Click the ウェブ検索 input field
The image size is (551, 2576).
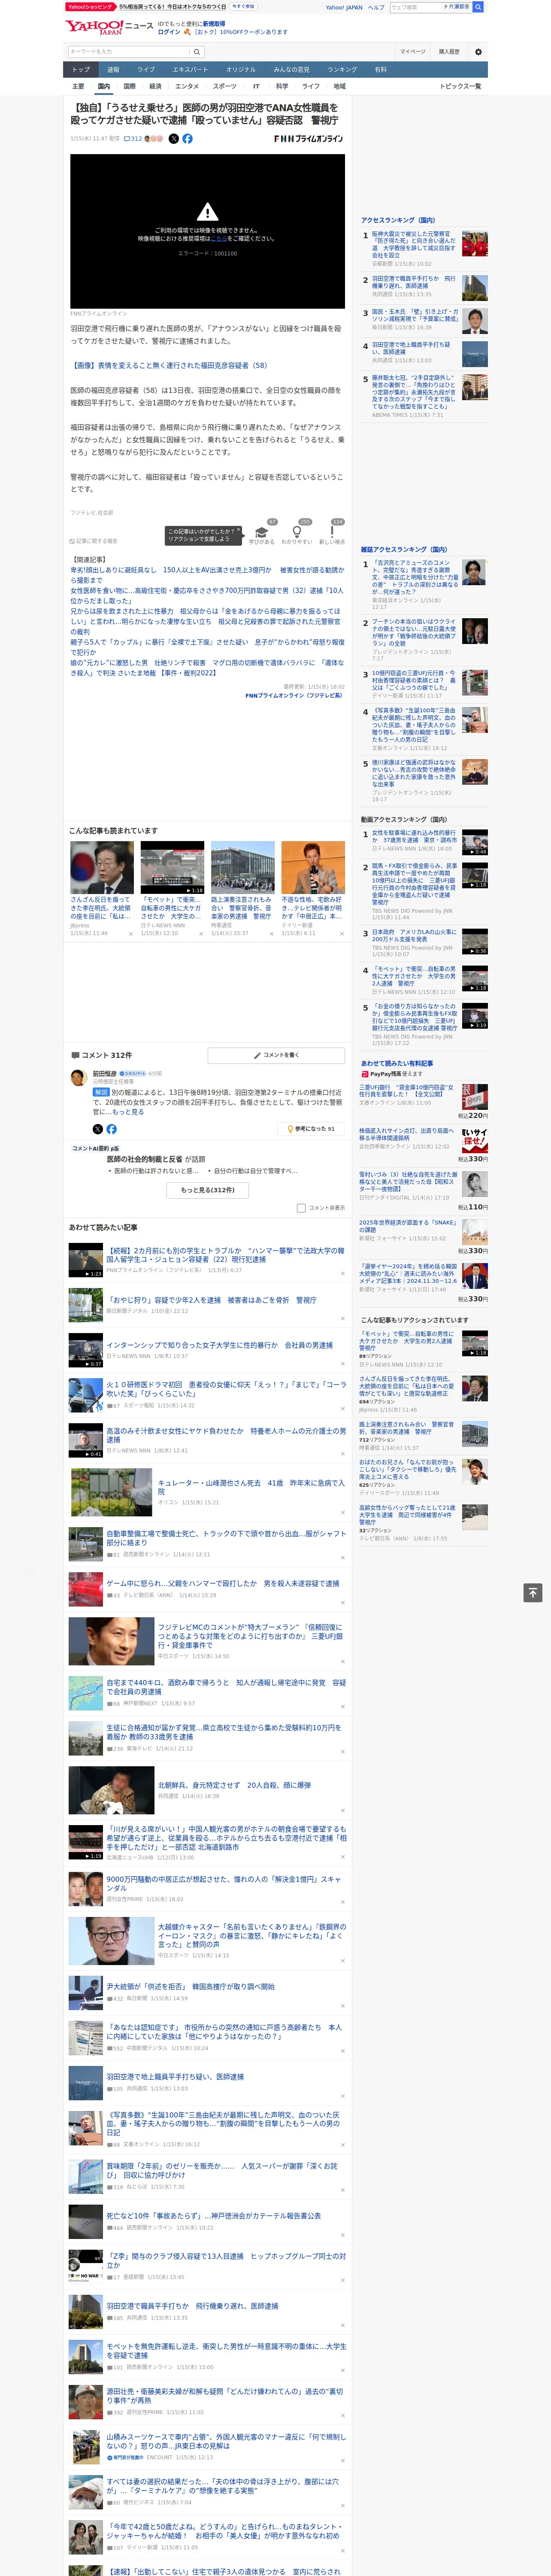point(415,7)
